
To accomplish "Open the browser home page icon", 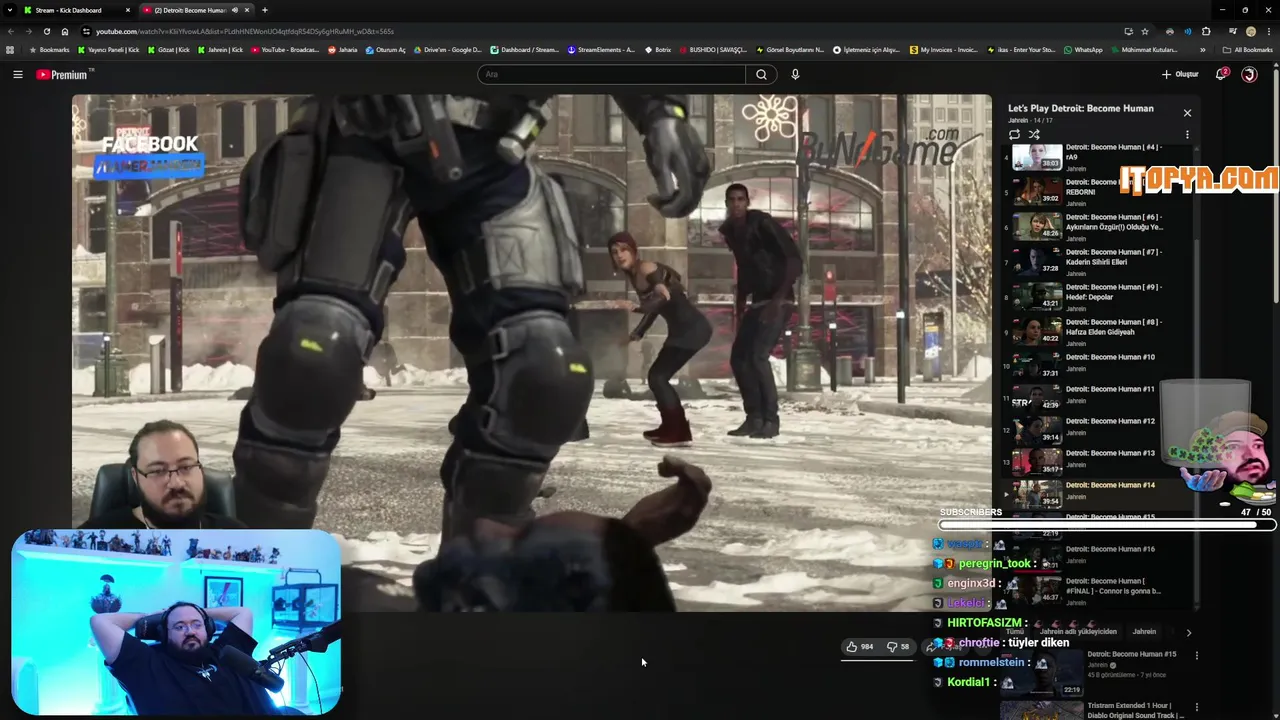I will tap(64, 31).
